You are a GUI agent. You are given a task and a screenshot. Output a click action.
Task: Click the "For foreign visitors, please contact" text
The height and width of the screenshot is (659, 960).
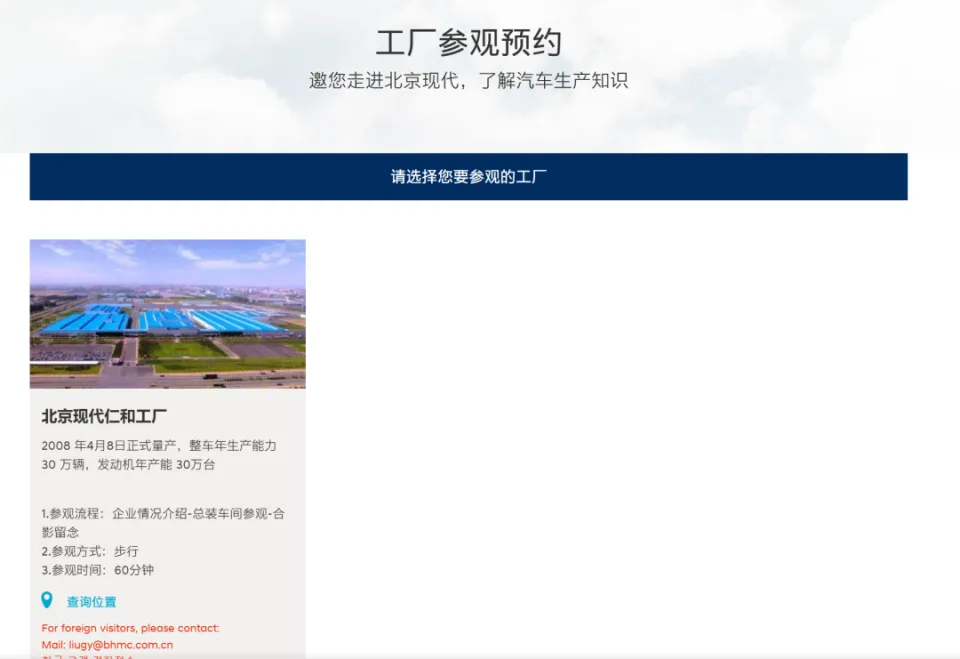pyautogui.click(x=130, y=628)
